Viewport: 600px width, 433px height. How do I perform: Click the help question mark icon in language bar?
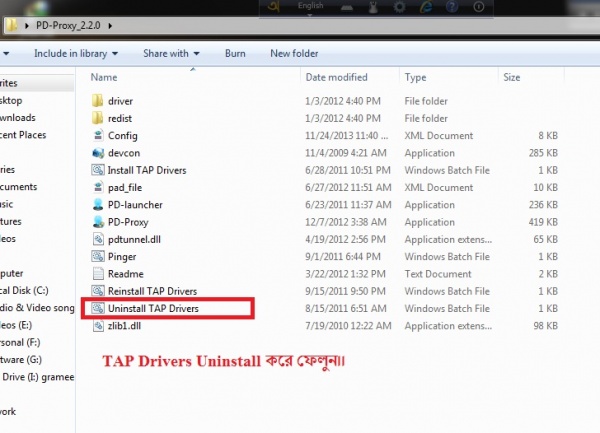point(452,7)
